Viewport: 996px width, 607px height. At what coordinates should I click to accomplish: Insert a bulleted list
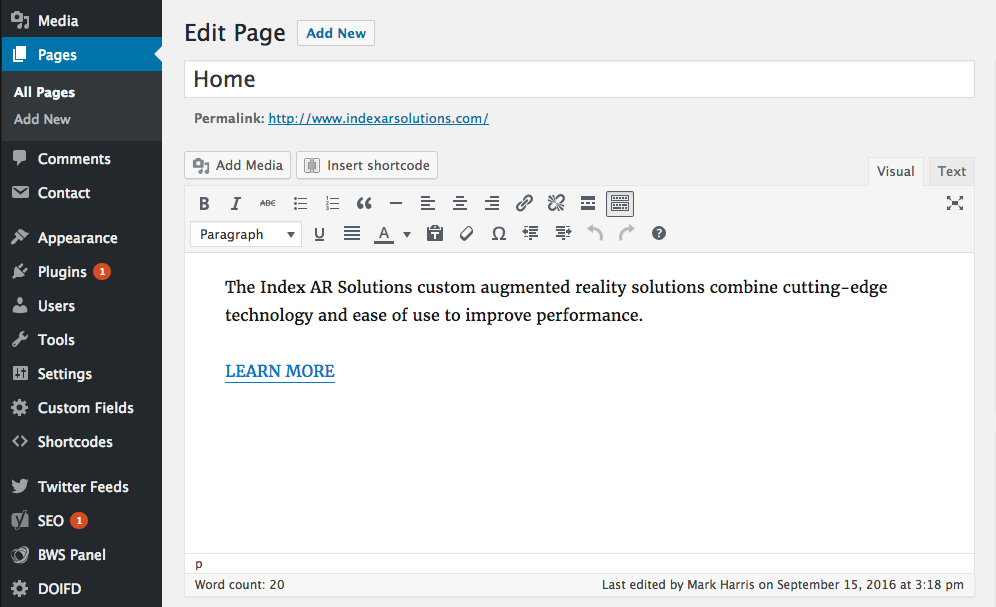300,203
